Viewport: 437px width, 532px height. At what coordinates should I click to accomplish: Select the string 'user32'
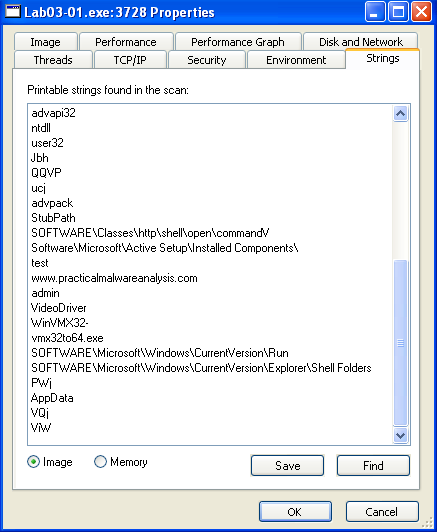(47, 143)
